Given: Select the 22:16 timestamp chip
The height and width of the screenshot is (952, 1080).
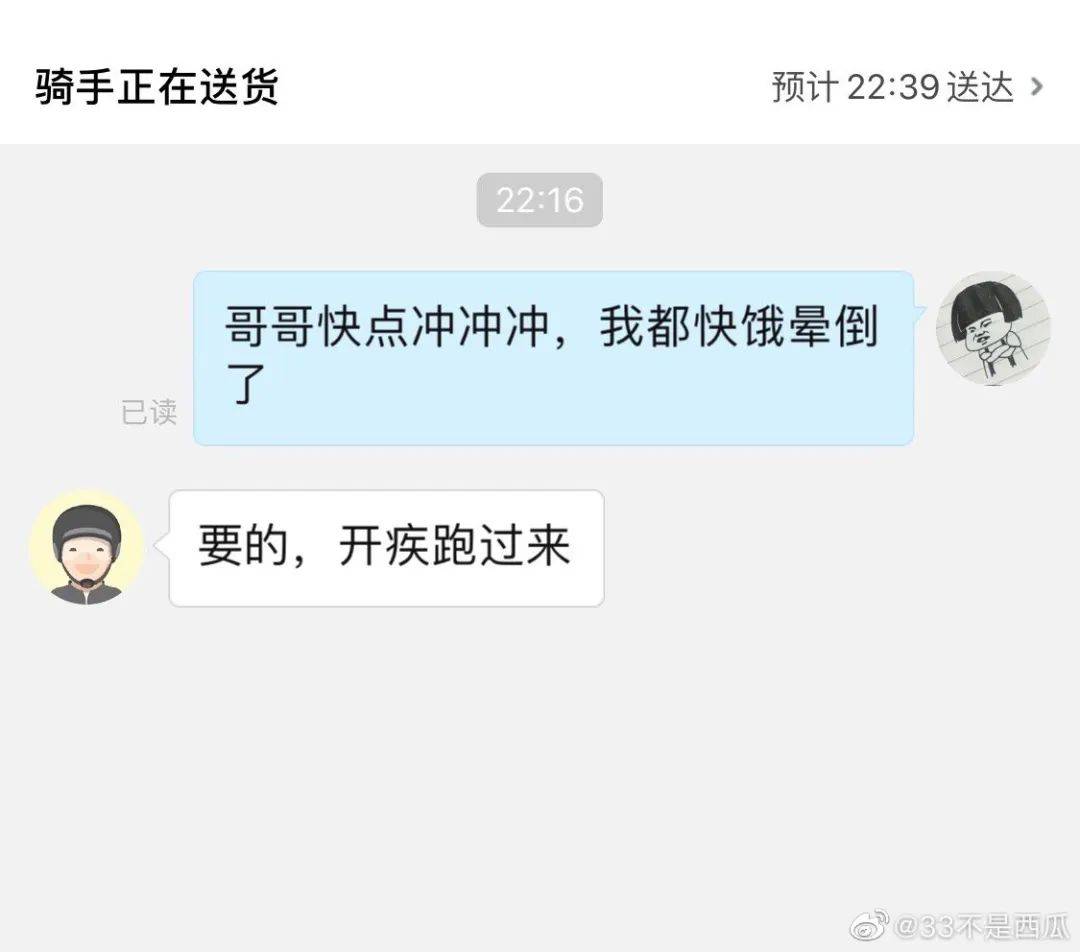Looking at the screenshot, I should (540, 200).
